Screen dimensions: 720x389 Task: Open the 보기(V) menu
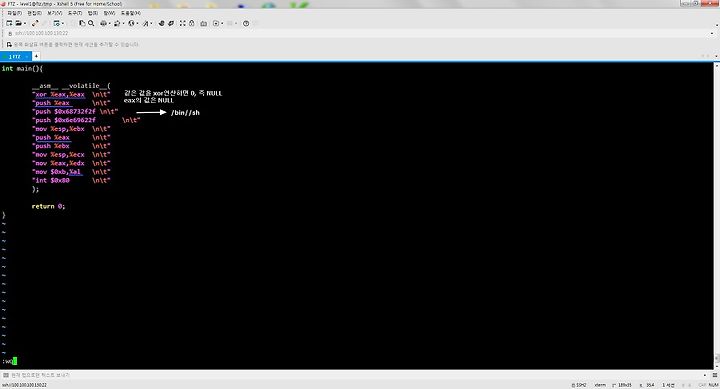coord(55,13)
